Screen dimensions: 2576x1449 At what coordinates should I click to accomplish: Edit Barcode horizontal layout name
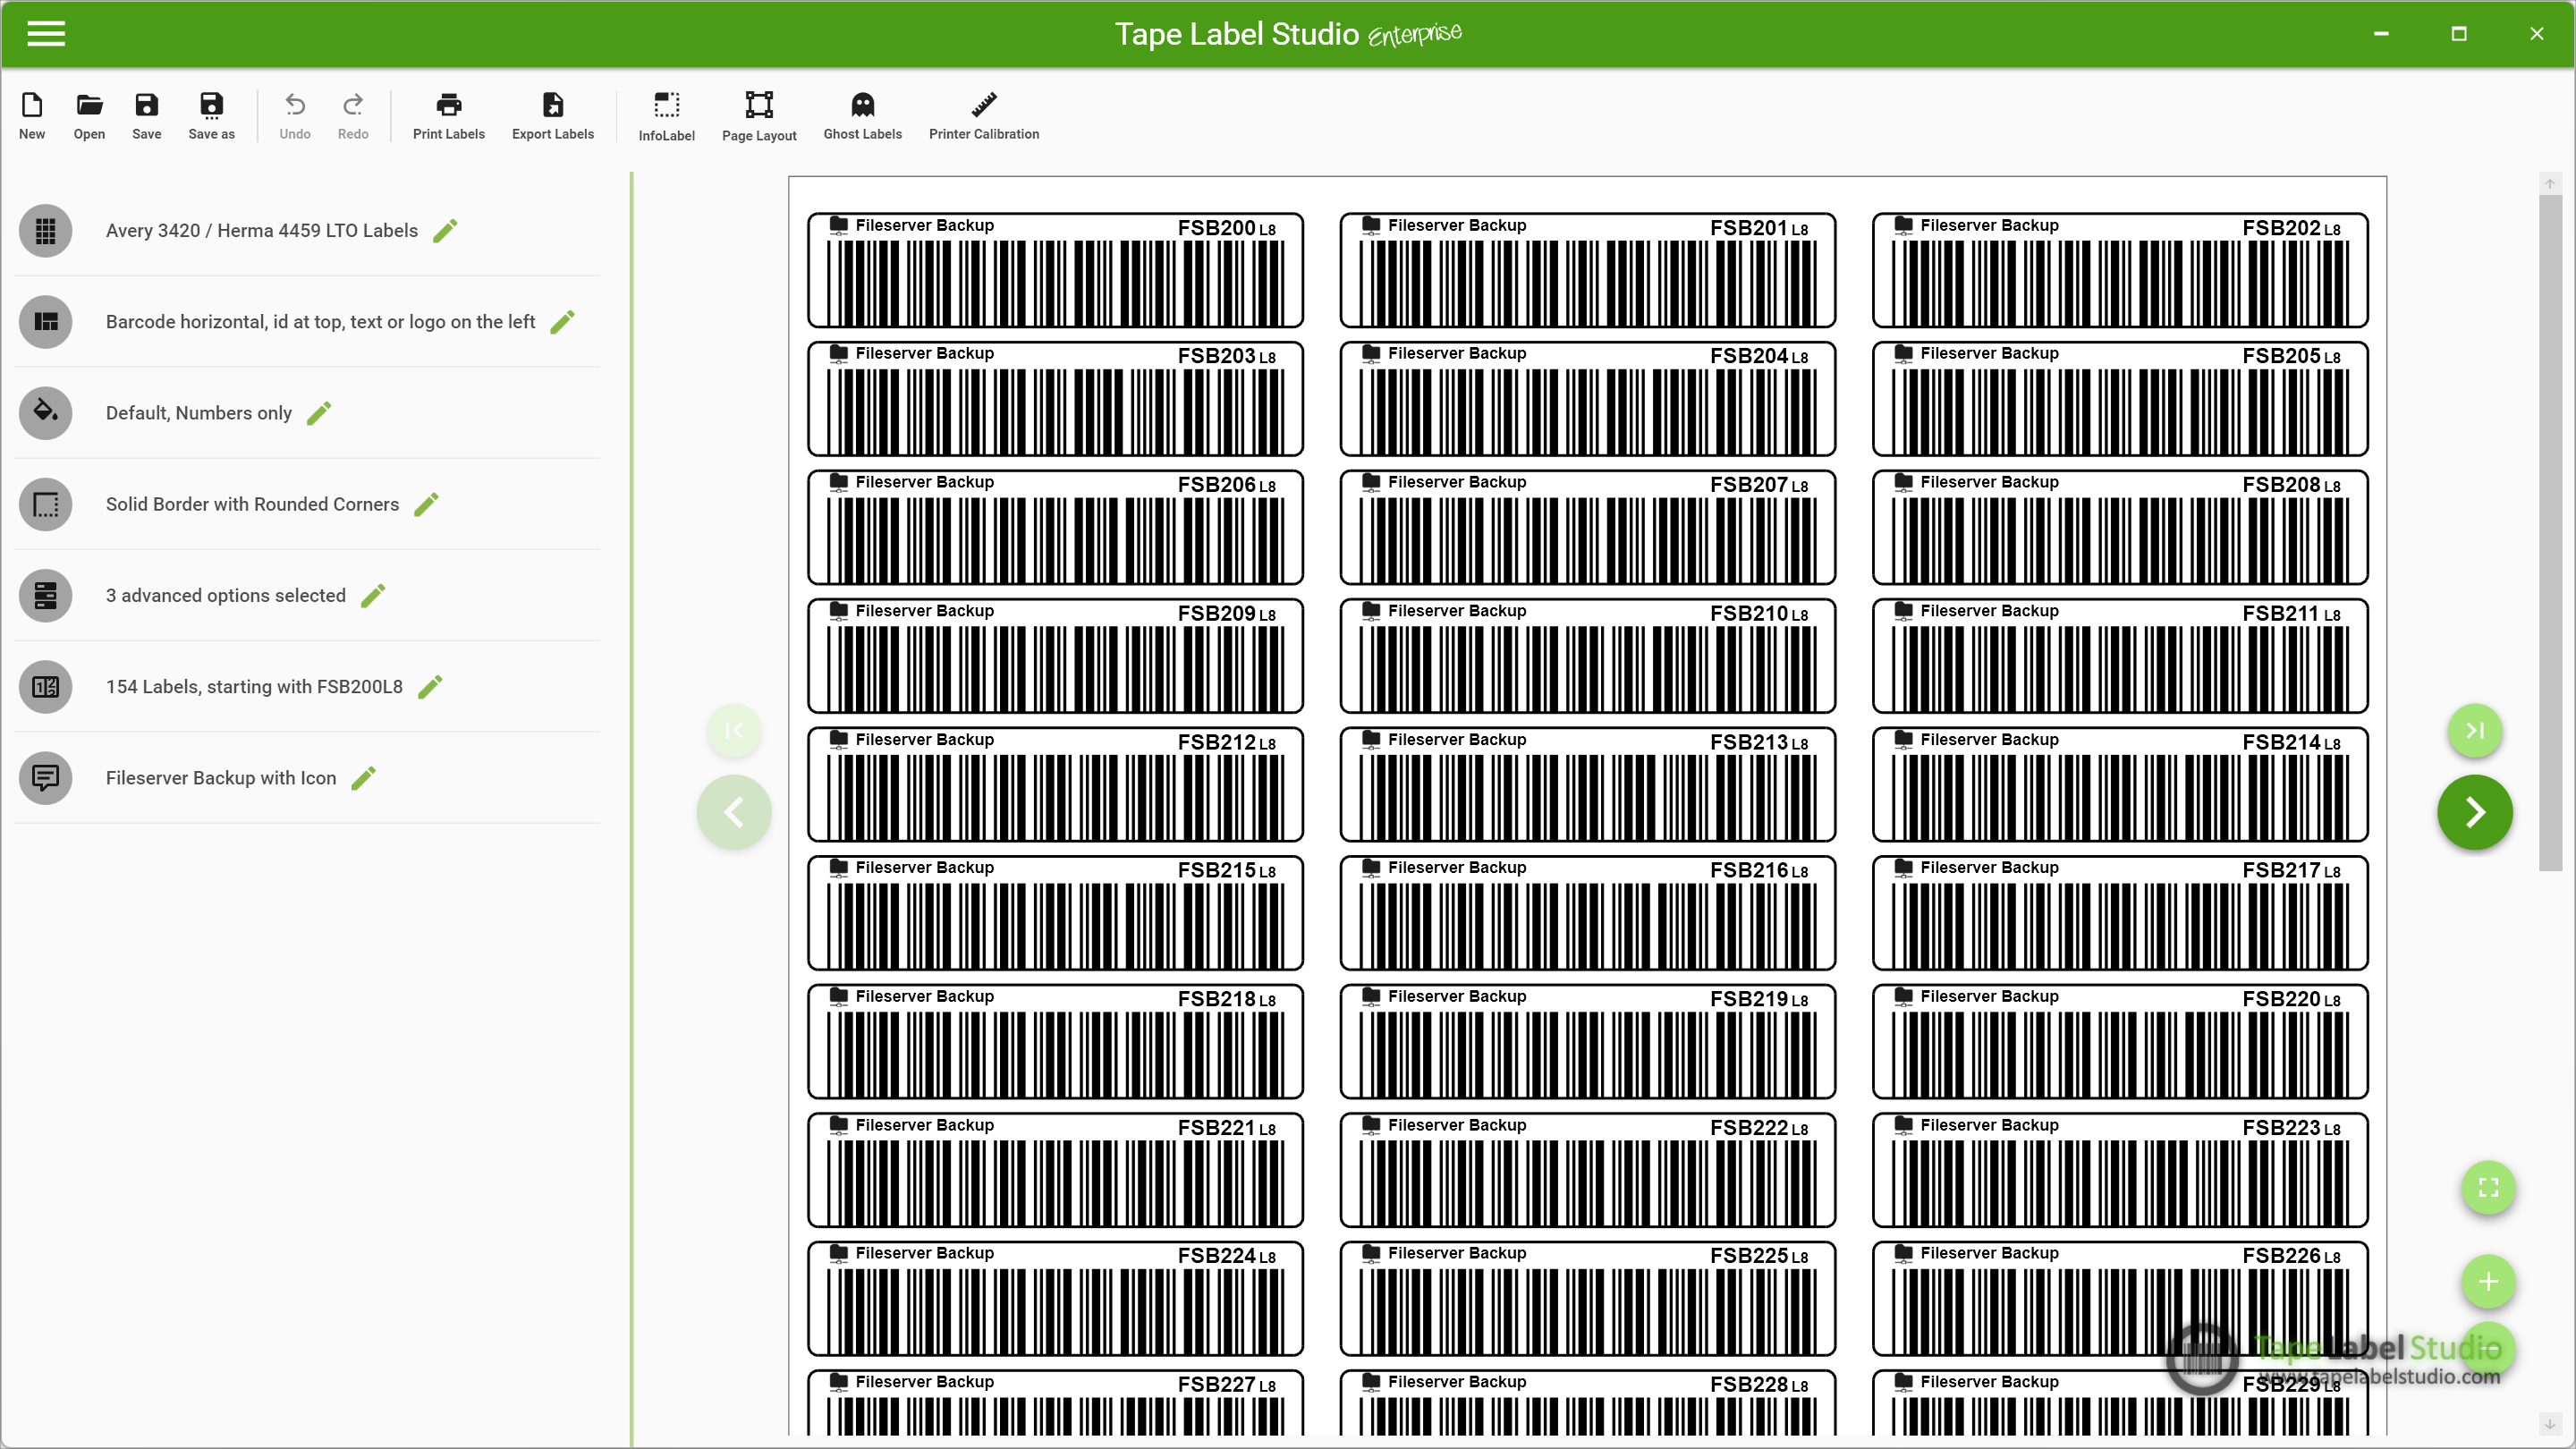(564, 320)
